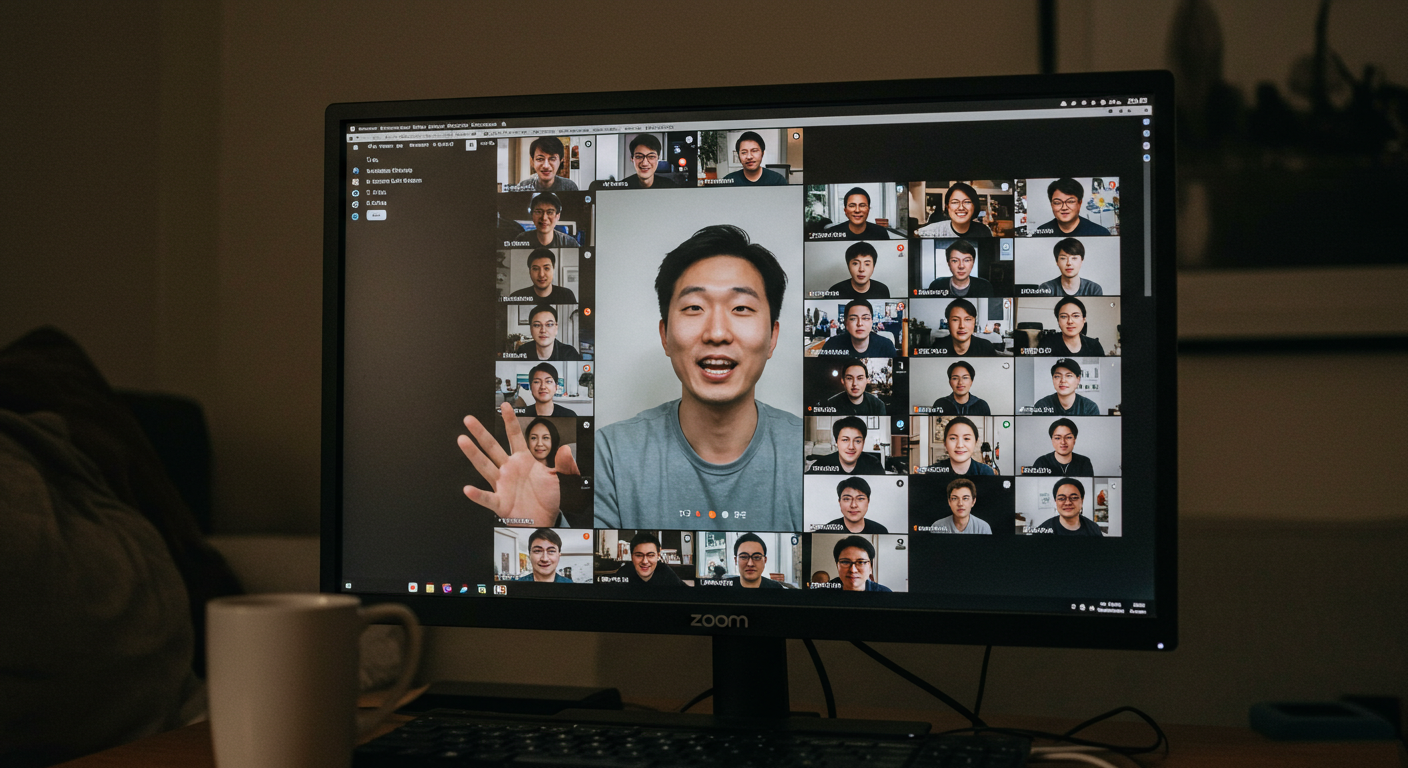Image resolution: width=1408 pixels, height=768 pixels.
Task: Click the square button at the sidebar header's right
Action: click(x=471, y=145)
